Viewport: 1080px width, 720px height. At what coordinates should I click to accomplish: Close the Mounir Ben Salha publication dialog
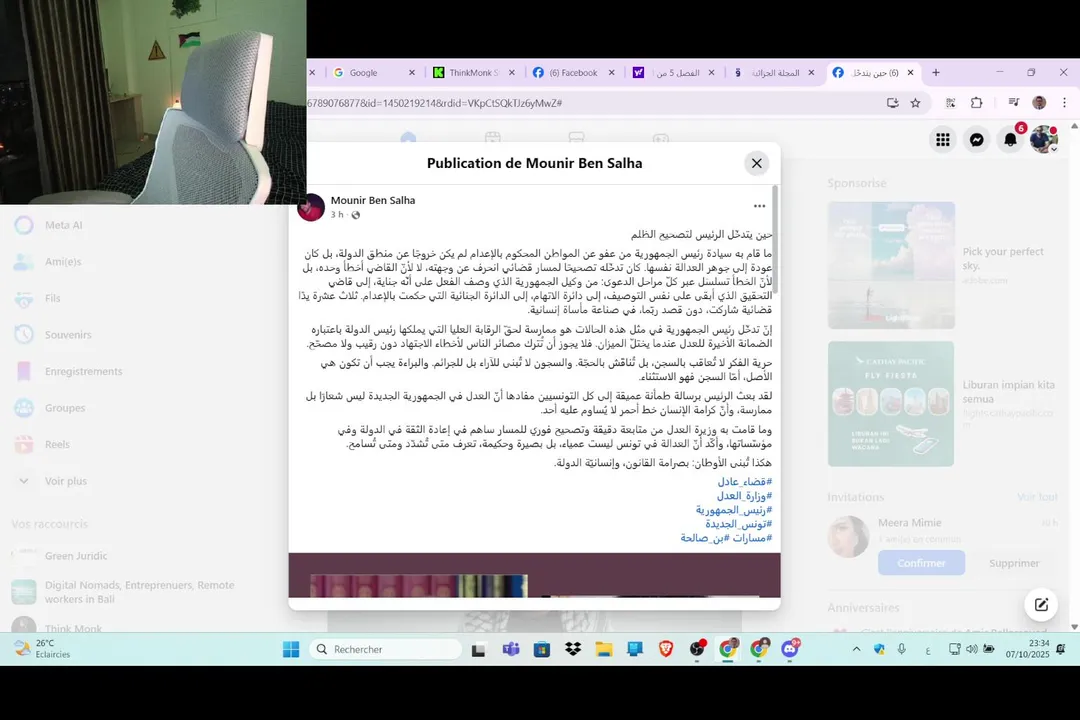(756, 163)
